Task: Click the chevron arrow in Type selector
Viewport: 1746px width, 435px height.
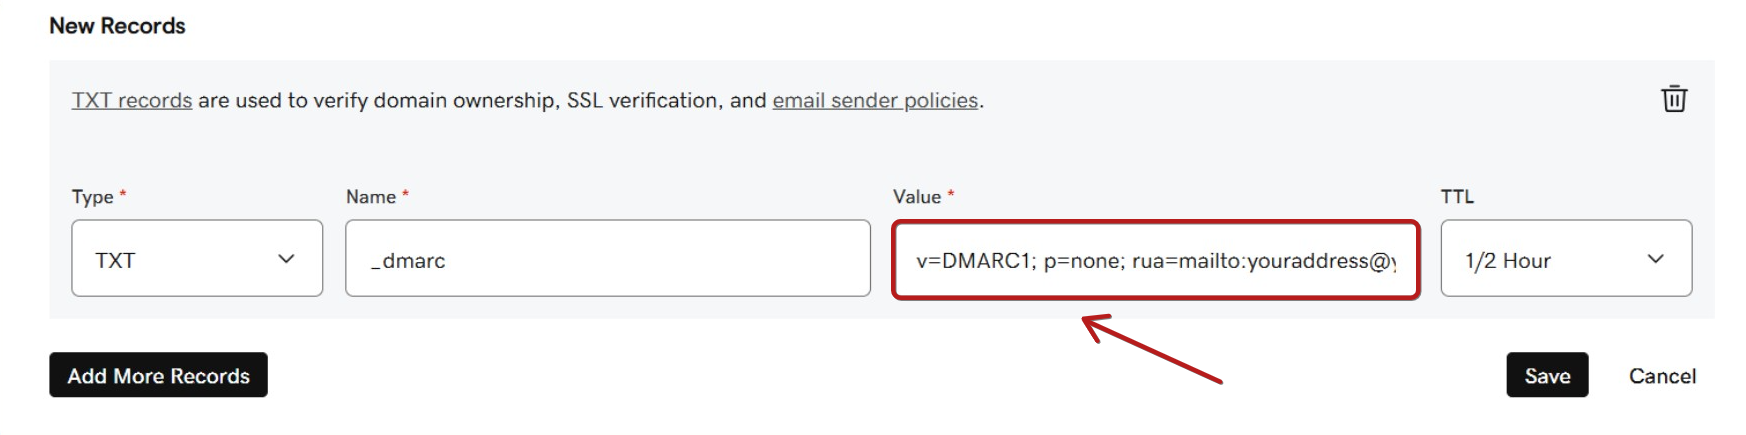Action: tap(286, 259)
